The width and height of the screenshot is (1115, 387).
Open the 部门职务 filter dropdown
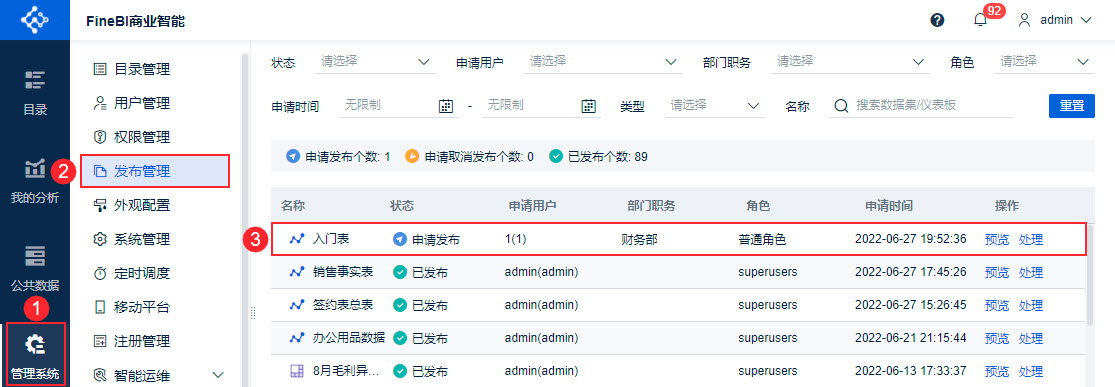point(850,62)
